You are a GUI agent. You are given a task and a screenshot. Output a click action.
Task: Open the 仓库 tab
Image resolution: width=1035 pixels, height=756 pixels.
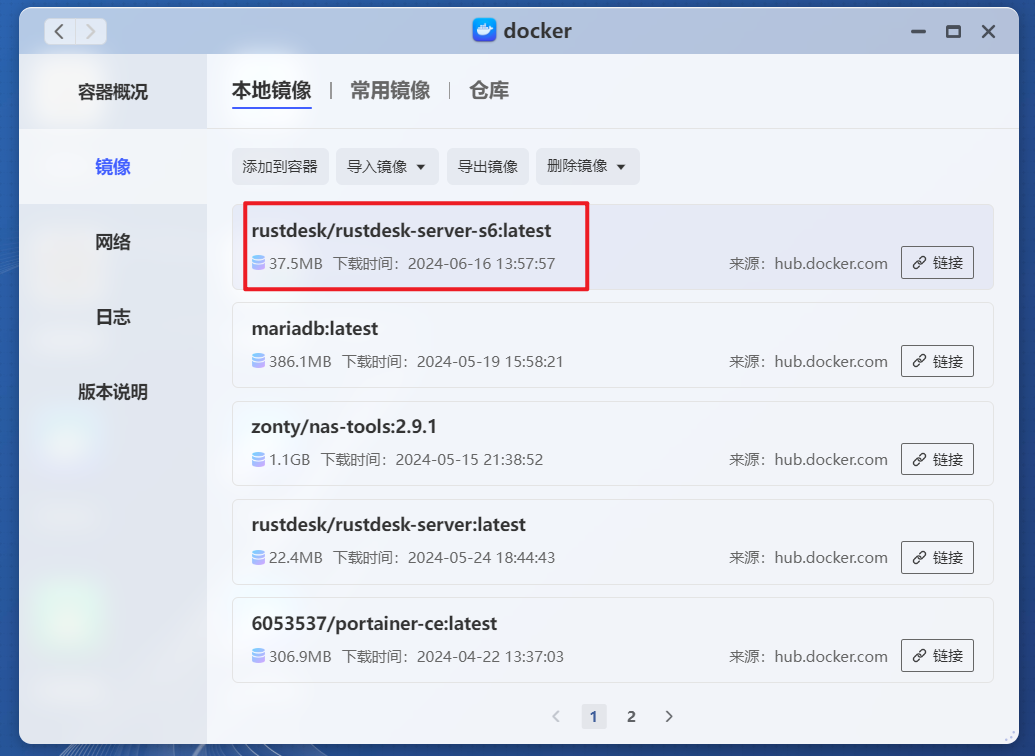tap(489, 89)
